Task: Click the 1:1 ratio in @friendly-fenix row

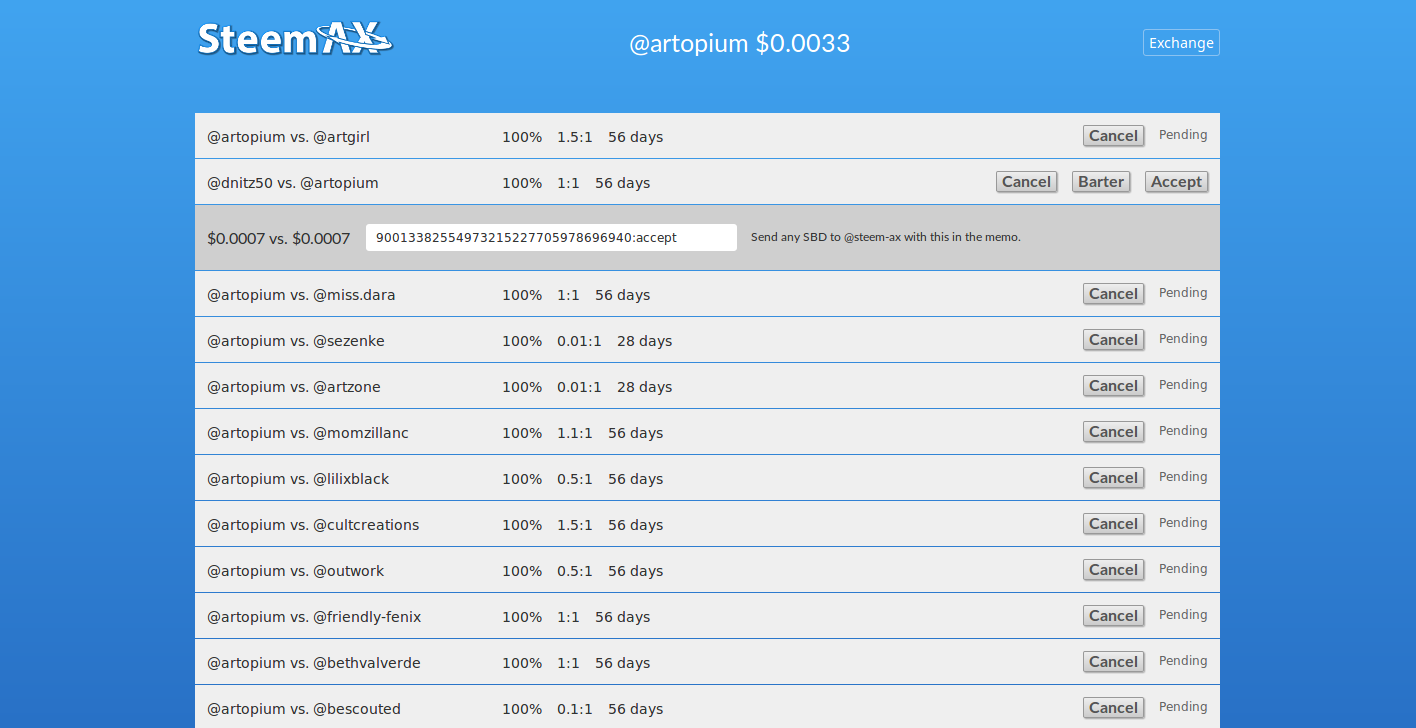Action: point(568,617)
